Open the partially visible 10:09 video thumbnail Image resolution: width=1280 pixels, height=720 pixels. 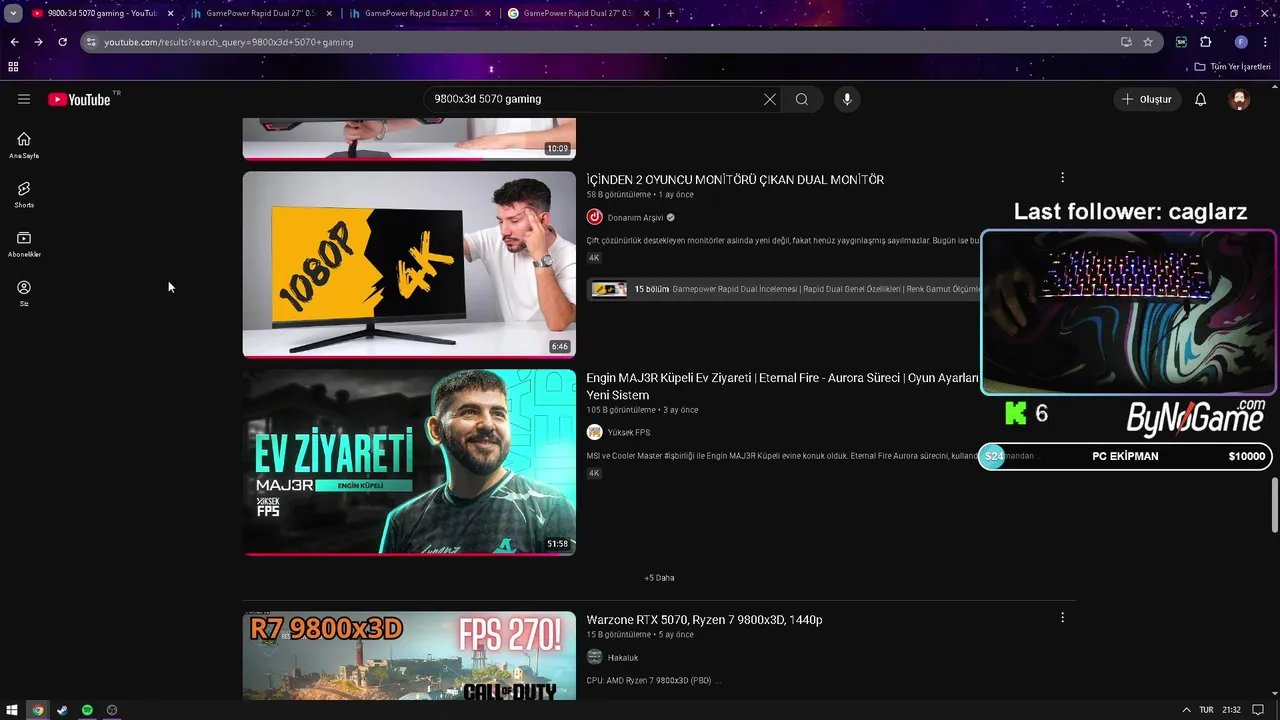(x=409, y=139)
